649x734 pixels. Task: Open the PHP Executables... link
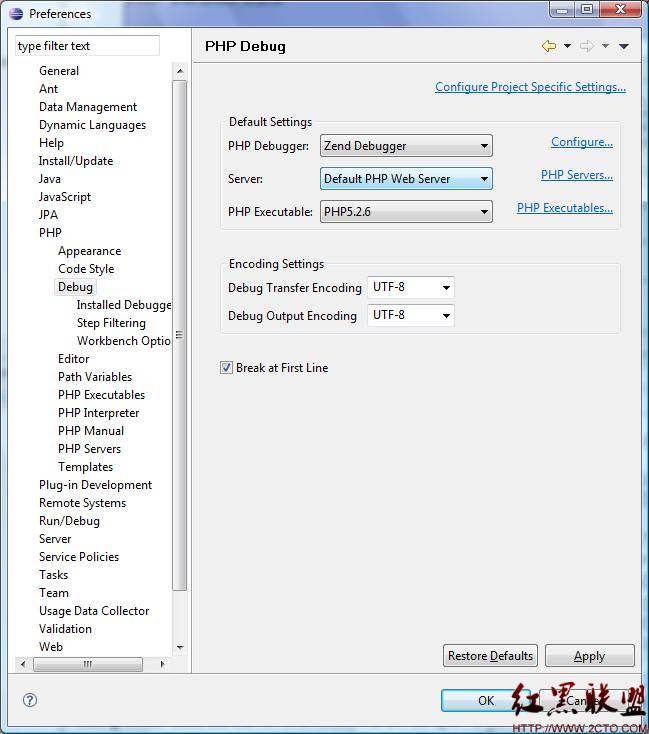(565, 208)
